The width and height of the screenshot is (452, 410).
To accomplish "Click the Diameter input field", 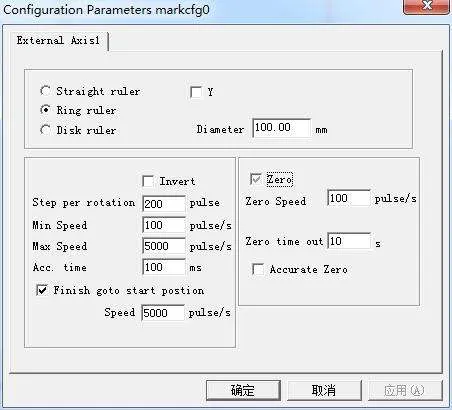I will tap(282, 128).
